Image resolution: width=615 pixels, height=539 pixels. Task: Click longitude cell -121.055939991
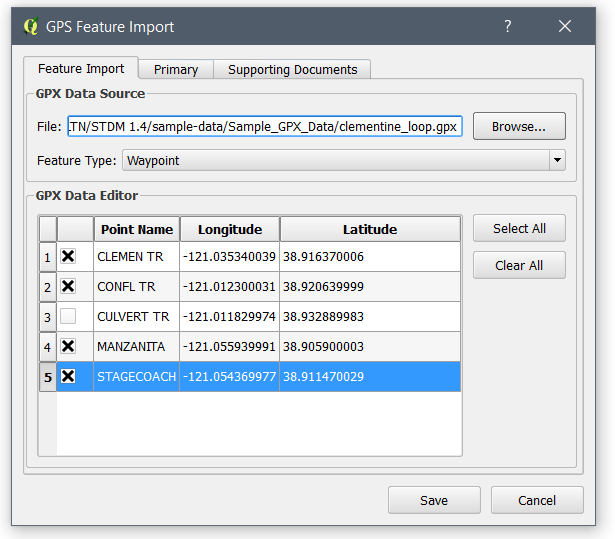tap(229, 346)
